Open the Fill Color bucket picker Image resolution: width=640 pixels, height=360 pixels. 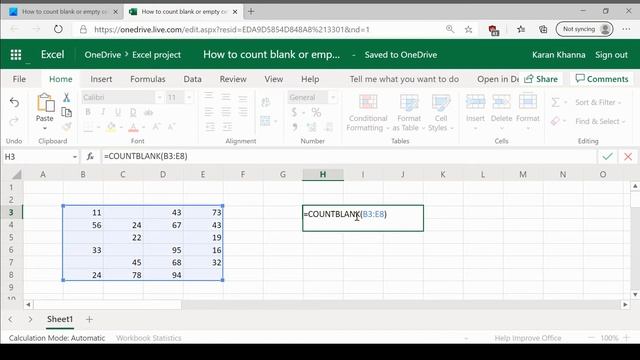click(x=111, y=127)
